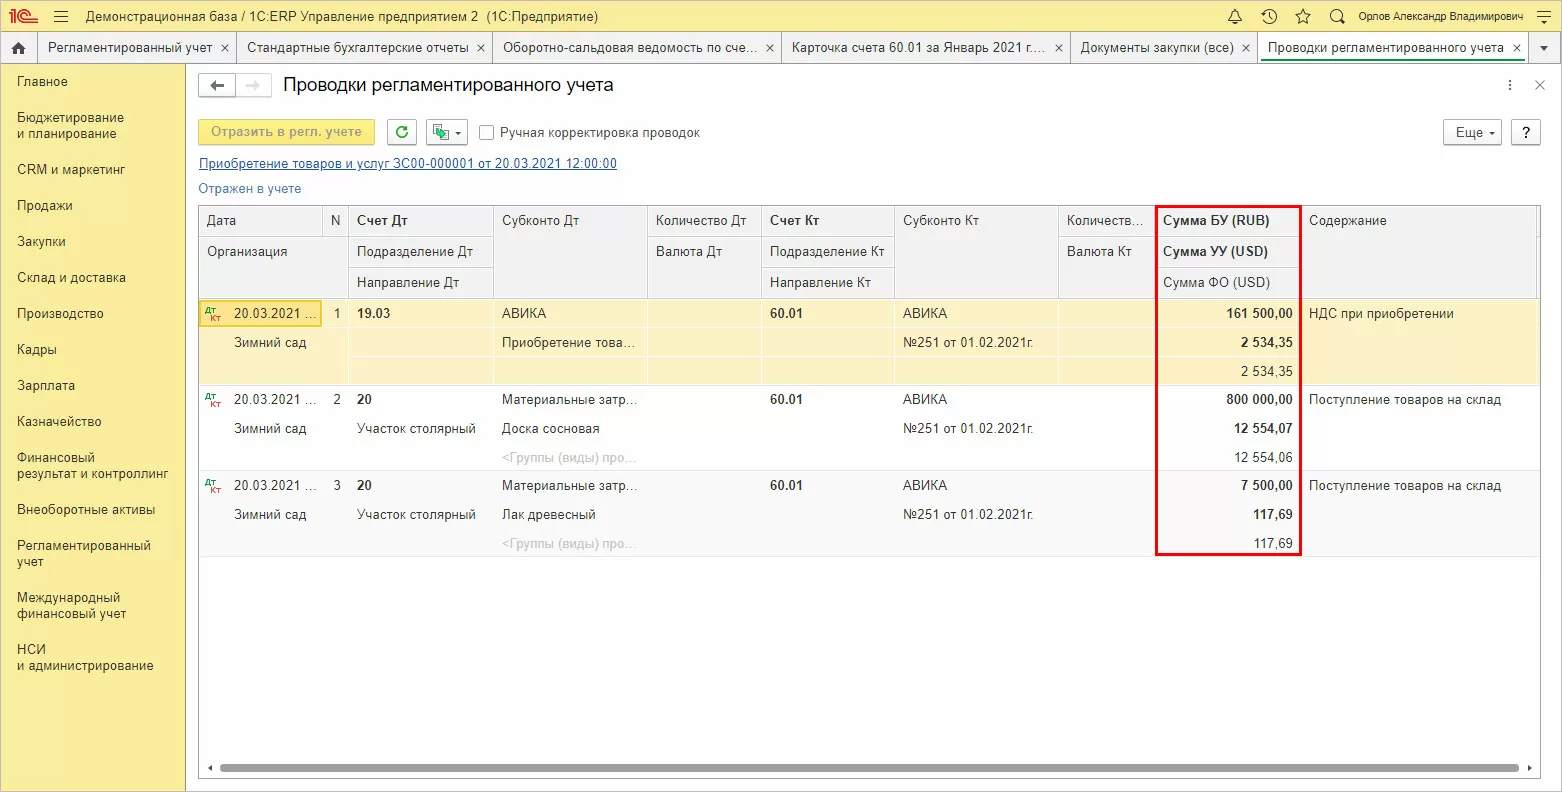Close the Карточка счета 60.01 tab
This screenshot has width=1562, height=792.
1057,48
